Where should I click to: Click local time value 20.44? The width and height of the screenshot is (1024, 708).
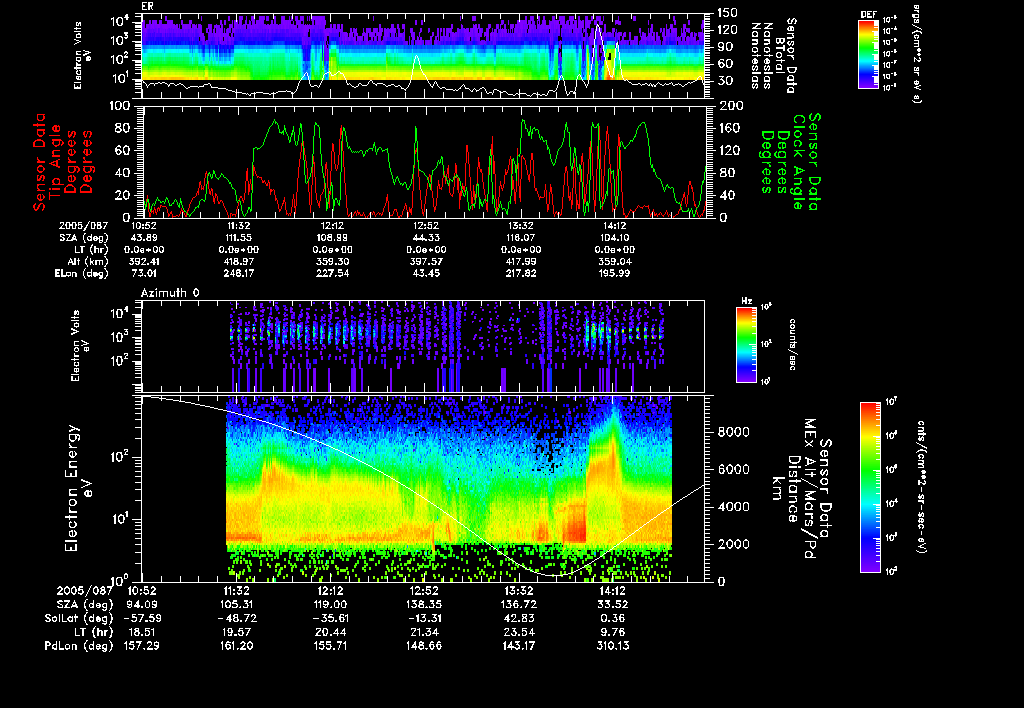click(330, 632)
